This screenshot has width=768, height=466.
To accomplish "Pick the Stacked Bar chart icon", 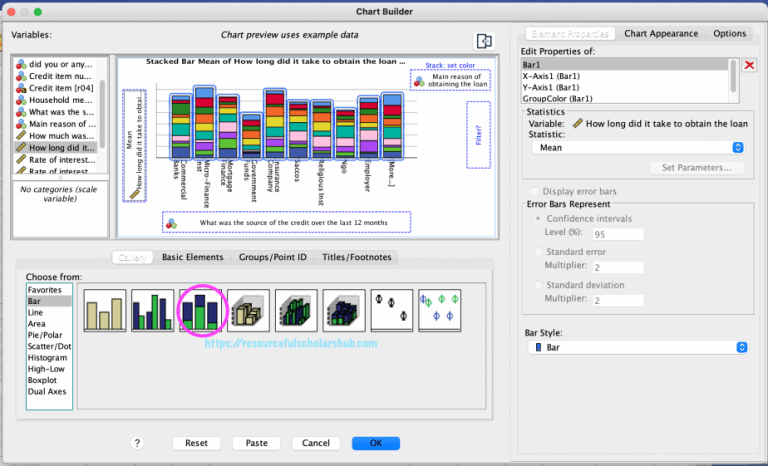I will tap(202, 310).
